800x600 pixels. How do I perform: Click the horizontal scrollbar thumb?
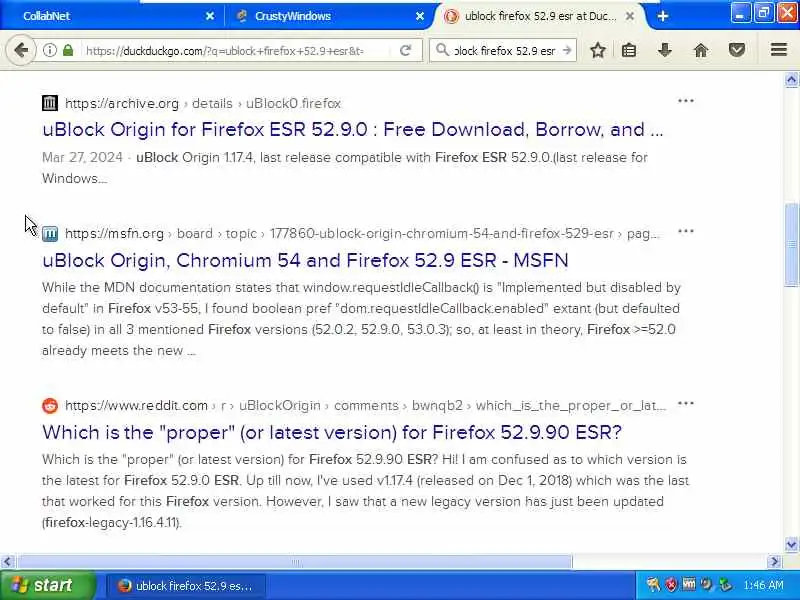295,562
